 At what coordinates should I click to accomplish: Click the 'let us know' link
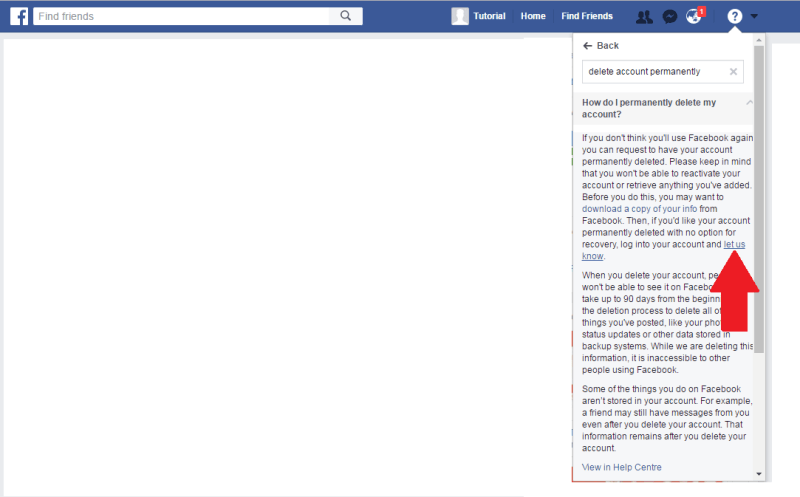point(734,244)
